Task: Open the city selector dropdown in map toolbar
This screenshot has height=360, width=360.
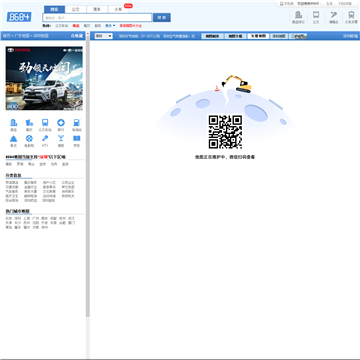Action: (x=104, y=36)
